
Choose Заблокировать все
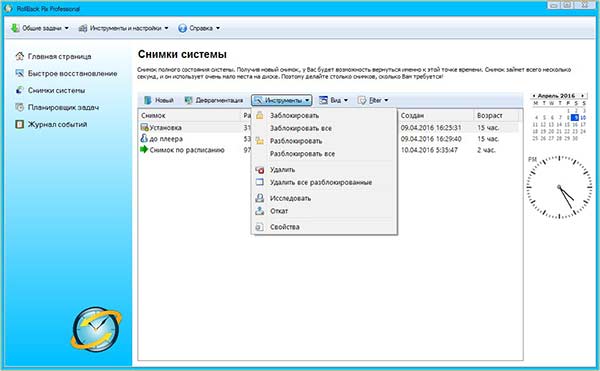pos(324,128)
